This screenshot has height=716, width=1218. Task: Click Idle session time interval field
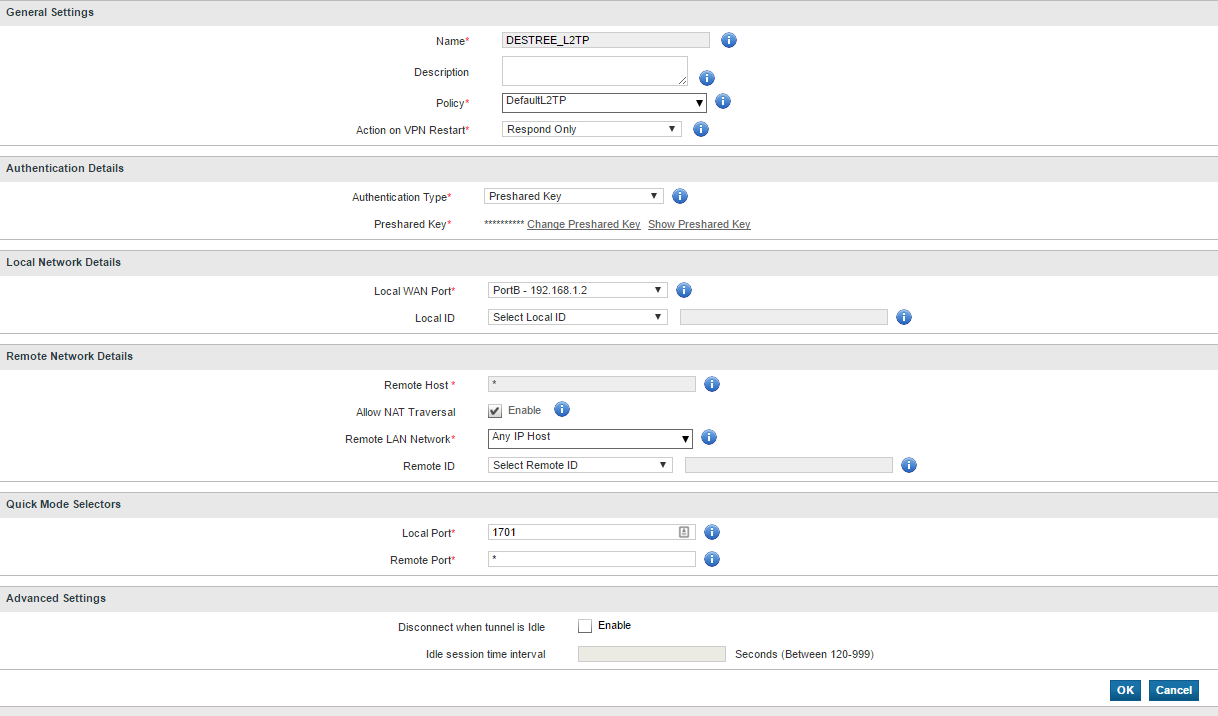(652, 654)
